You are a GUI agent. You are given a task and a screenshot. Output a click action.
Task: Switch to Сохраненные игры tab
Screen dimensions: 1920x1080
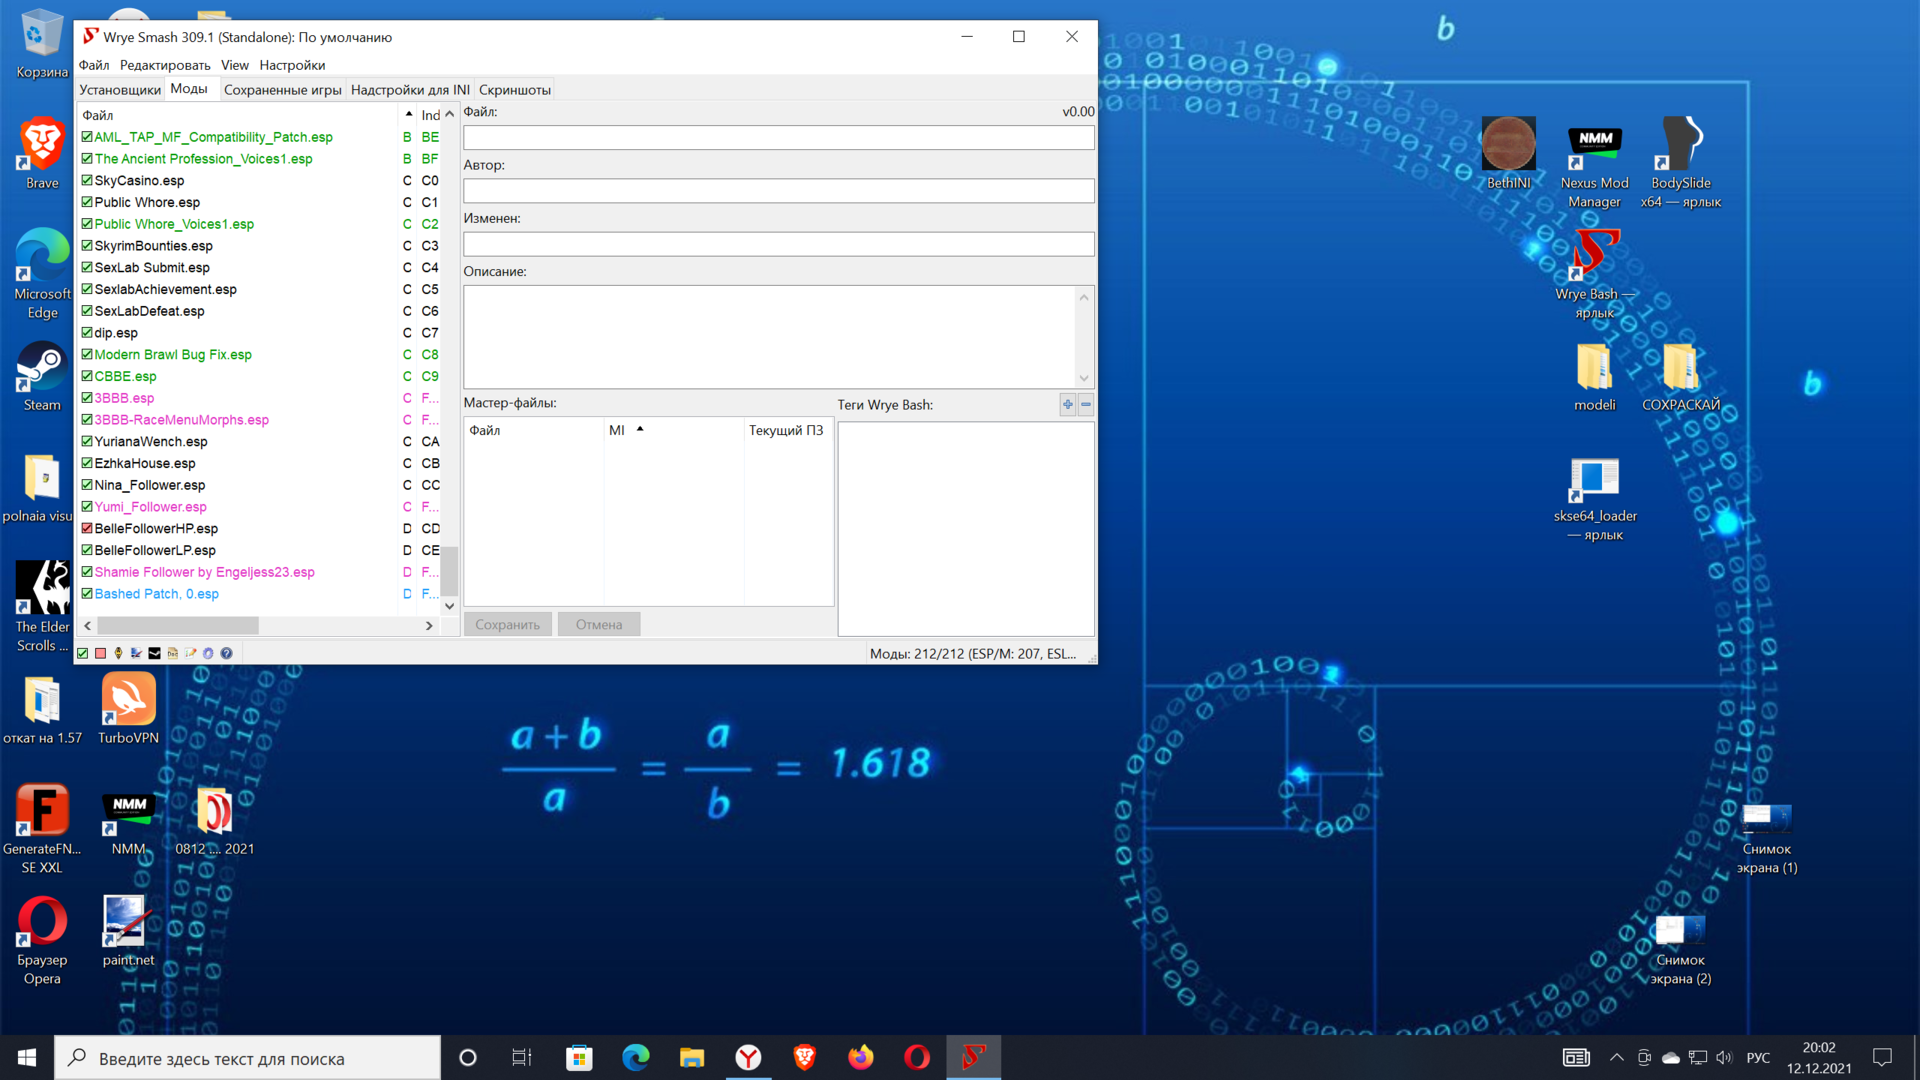[282, 90]
